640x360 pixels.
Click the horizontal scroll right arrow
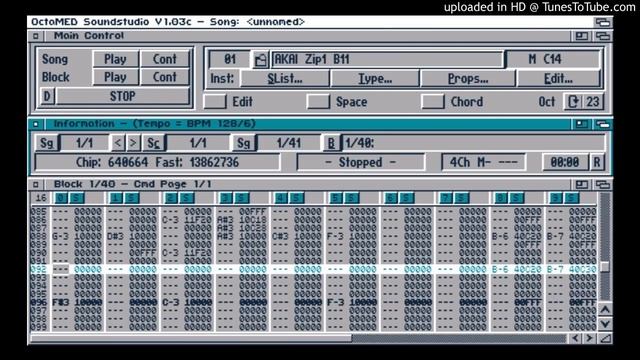point(589,338)
